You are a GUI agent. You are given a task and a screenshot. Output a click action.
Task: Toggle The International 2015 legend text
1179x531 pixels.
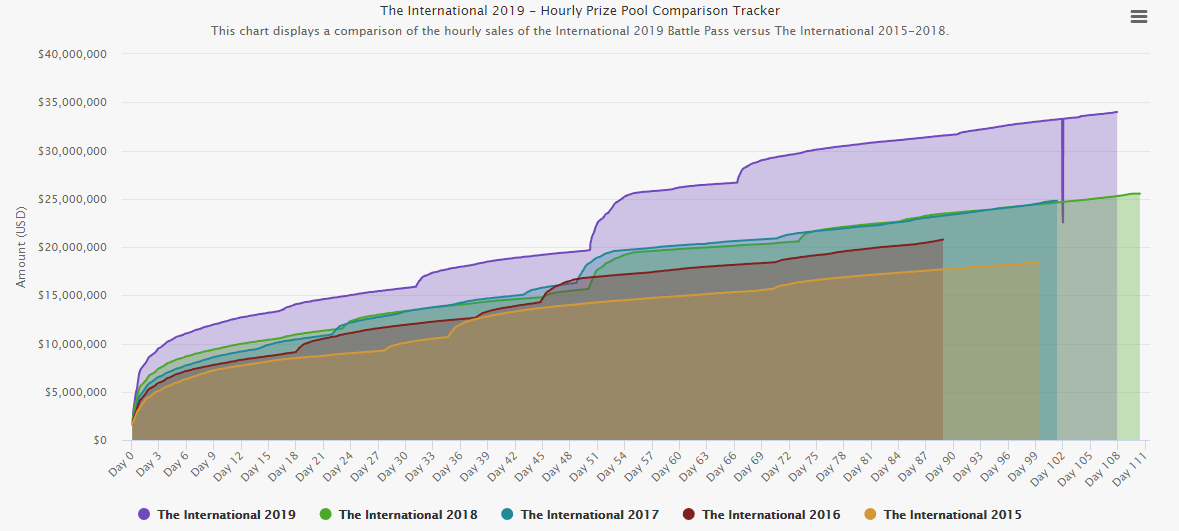coord(952,515)
